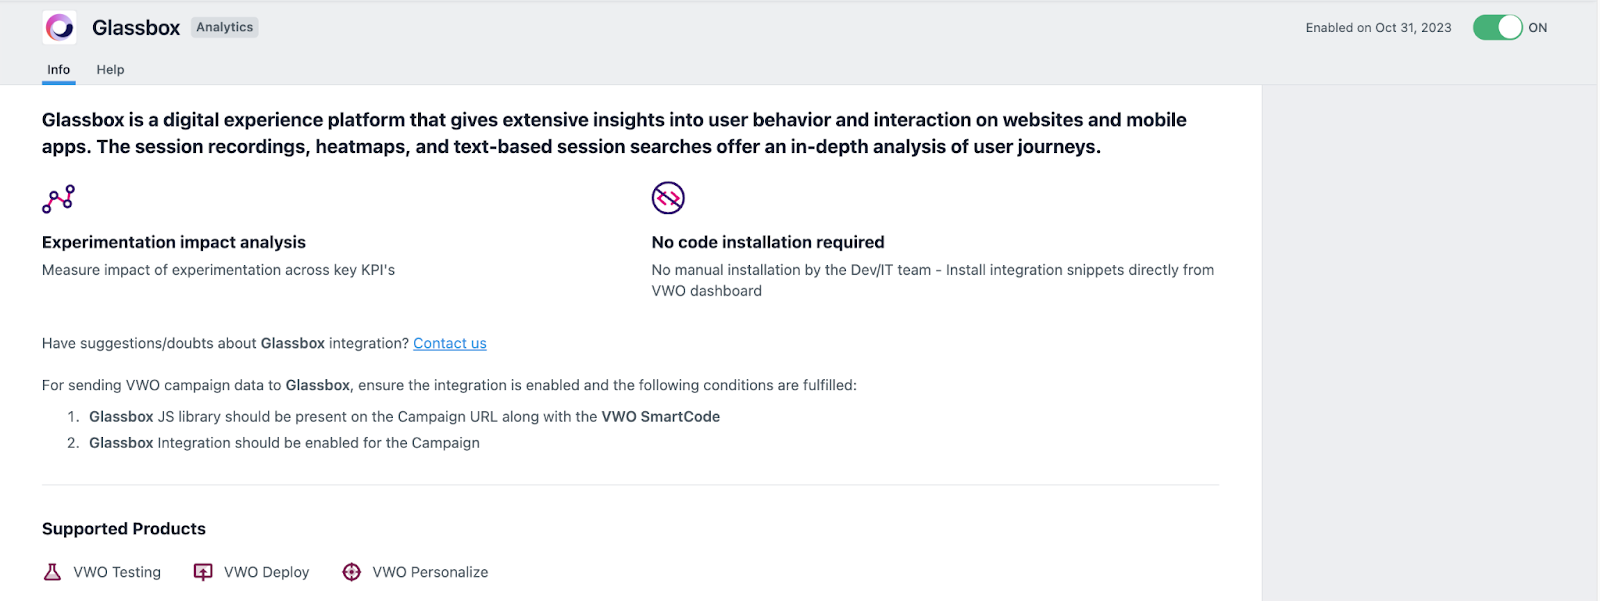
Task: Click the experimentation impact analysis graph icon
Action: [58, 198]
